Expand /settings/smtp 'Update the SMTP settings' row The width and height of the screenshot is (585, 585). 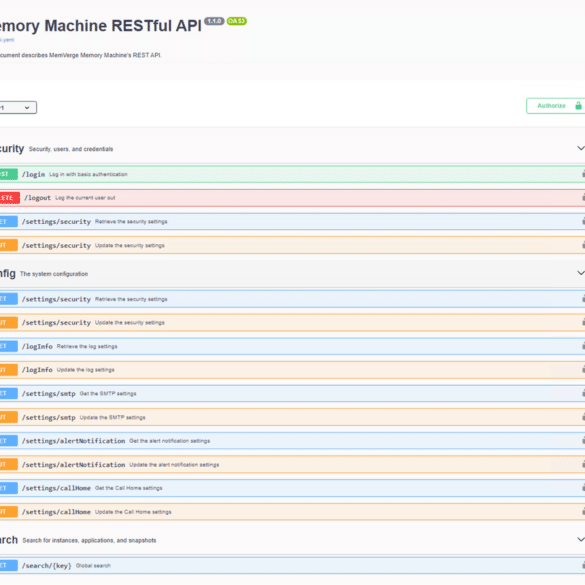pos(292,417)
